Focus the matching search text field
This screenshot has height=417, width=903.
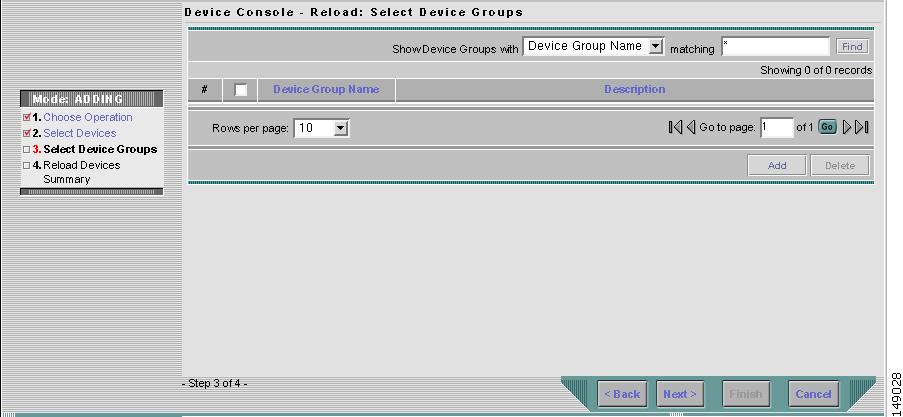(x=775, y=47)
